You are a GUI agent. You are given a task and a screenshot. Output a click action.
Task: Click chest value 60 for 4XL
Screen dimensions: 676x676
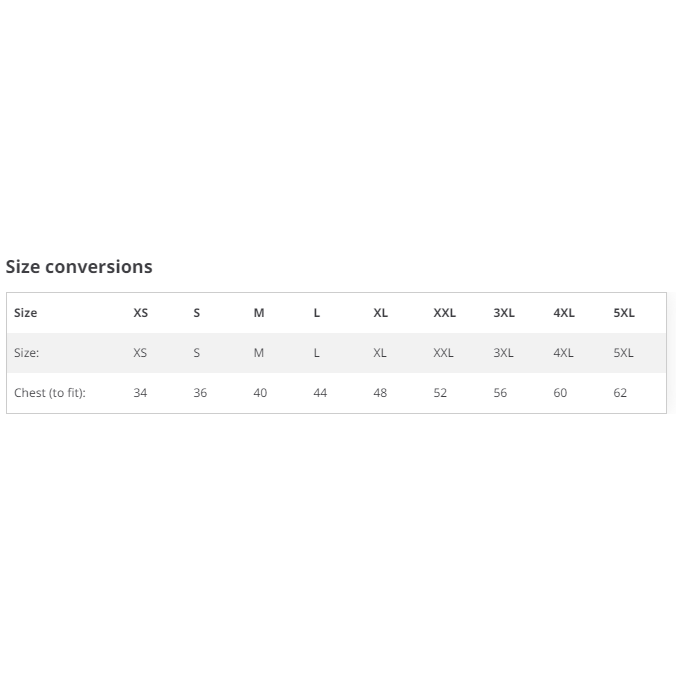click(x=560, y=393)
